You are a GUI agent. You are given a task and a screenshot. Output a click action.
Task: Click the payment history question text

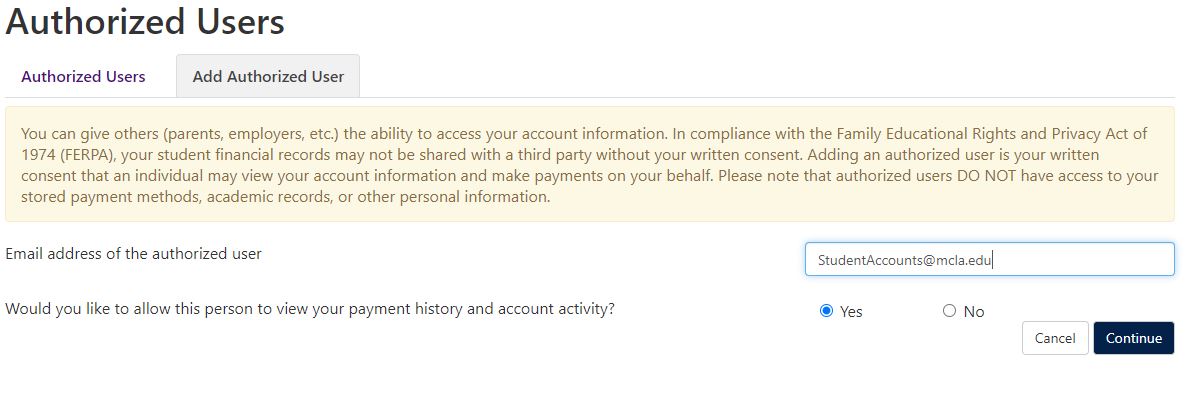click(310, 309)
